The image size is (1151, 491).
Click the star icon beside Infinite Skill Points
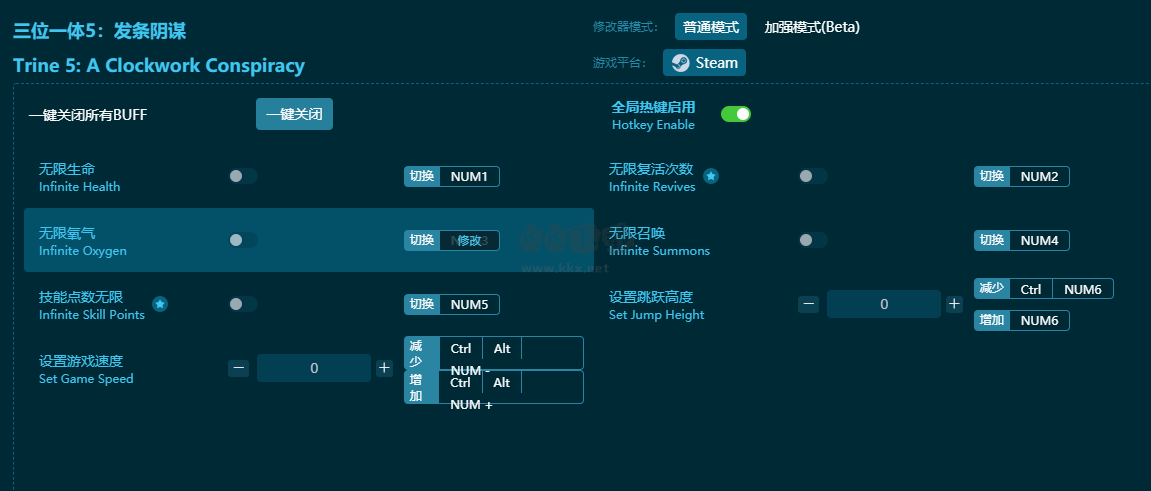click(x=160, y=304)
